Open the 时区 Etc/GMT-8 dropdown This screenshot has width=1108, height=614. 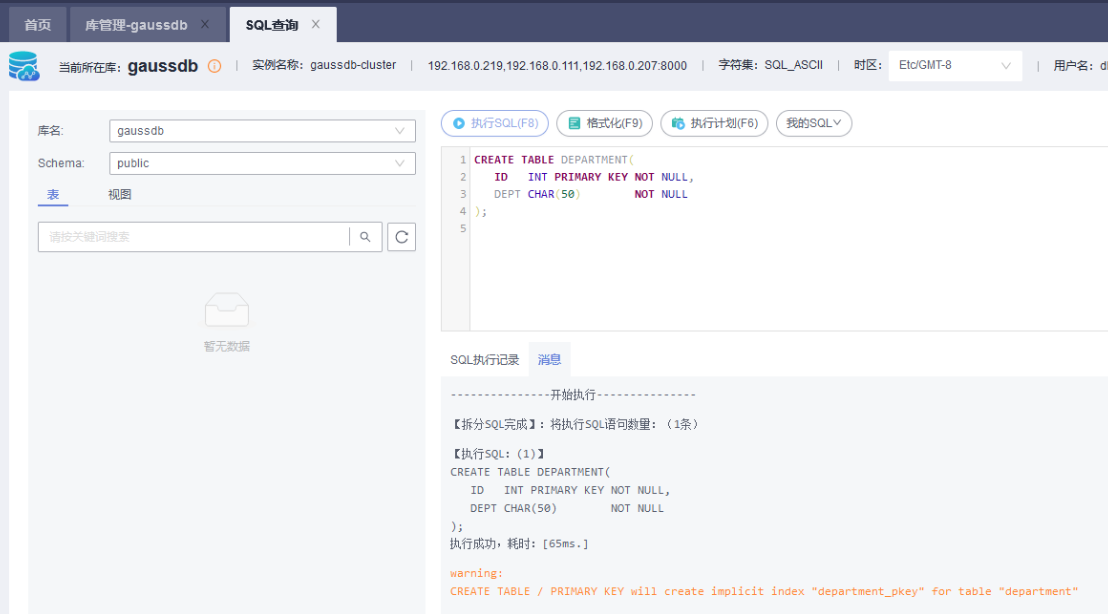point(955,65)
